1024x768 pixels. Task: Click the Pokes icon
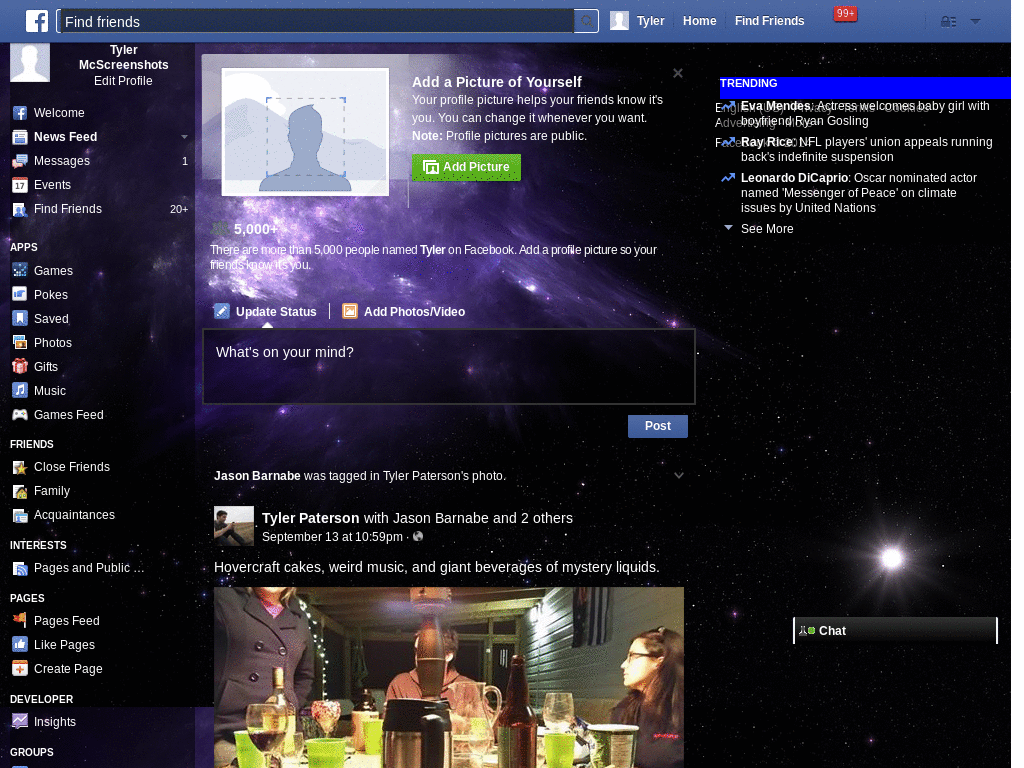pyautogui.click(x=20, y=295)
